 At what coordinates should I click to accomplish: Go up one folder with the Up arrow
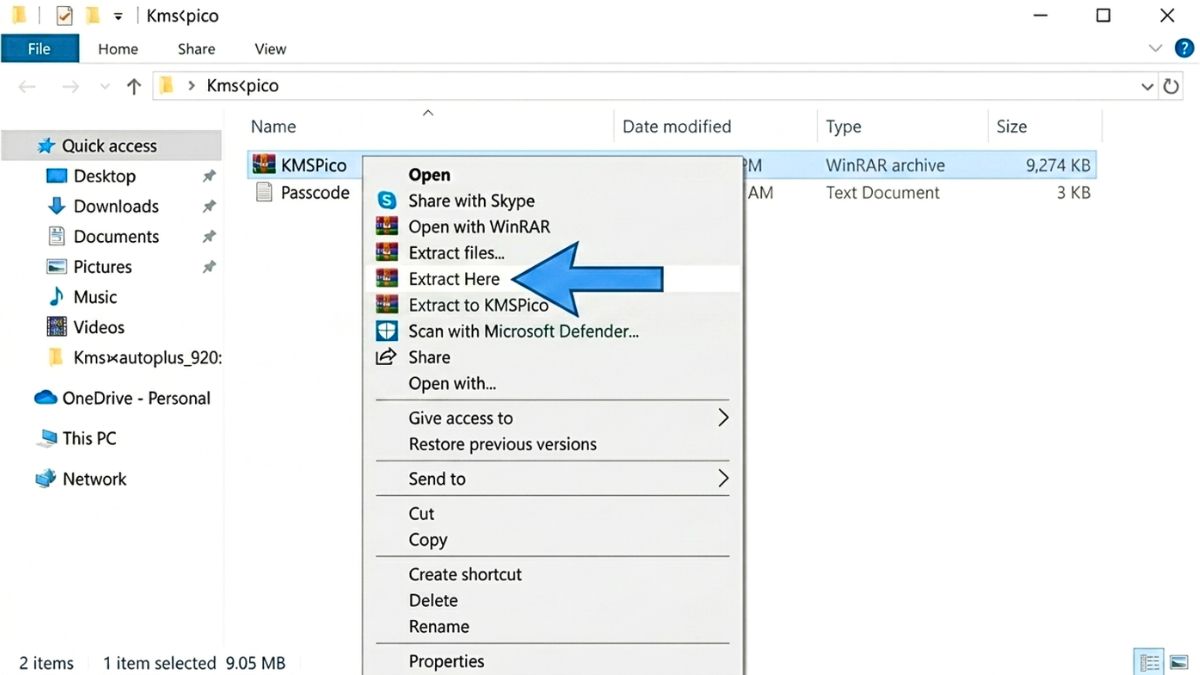(x=133, y=86)
